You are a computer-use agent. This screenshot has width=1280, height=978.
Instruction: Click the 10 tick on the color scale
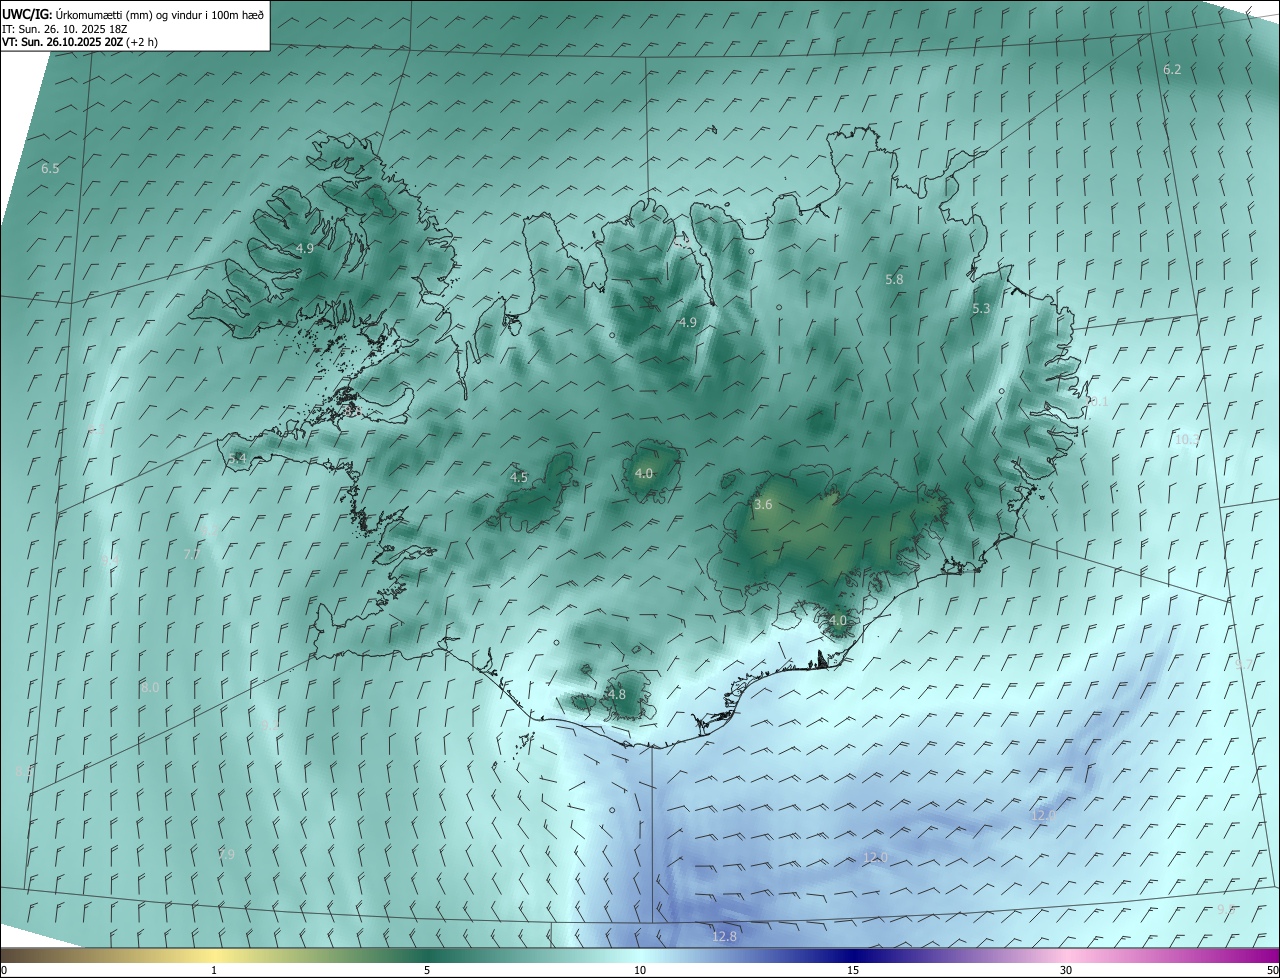coord(640,971)
